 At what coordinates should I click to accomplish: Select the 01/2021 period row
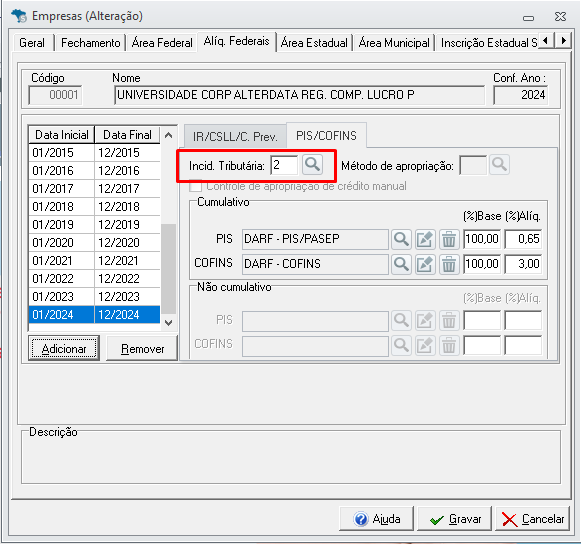pyautogui.click(x=94, y=261)
